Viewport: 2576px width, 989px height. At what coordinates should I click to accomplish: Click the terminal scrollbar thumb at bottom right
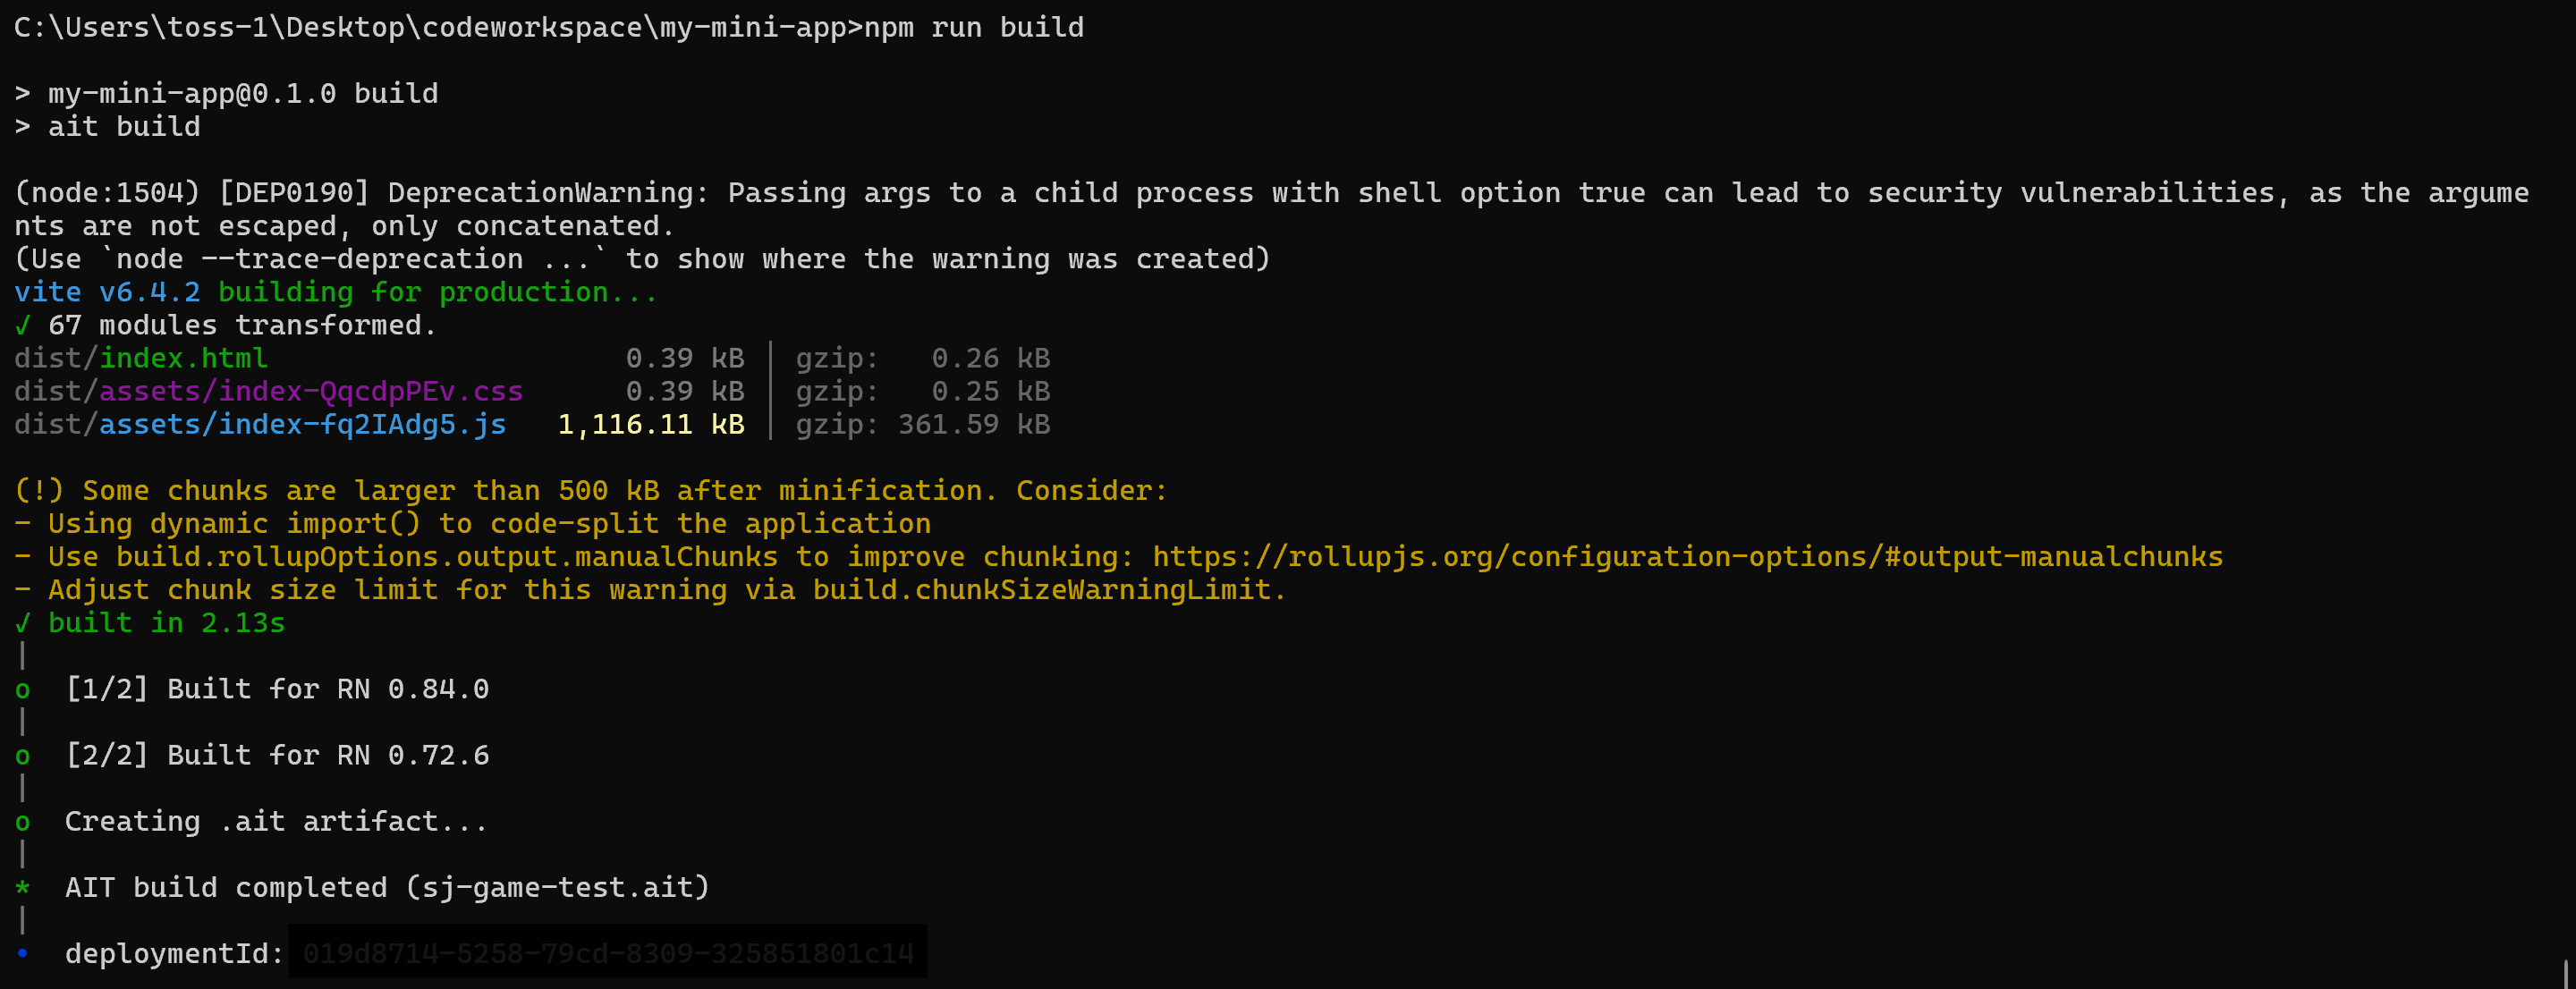point(2565,973)
